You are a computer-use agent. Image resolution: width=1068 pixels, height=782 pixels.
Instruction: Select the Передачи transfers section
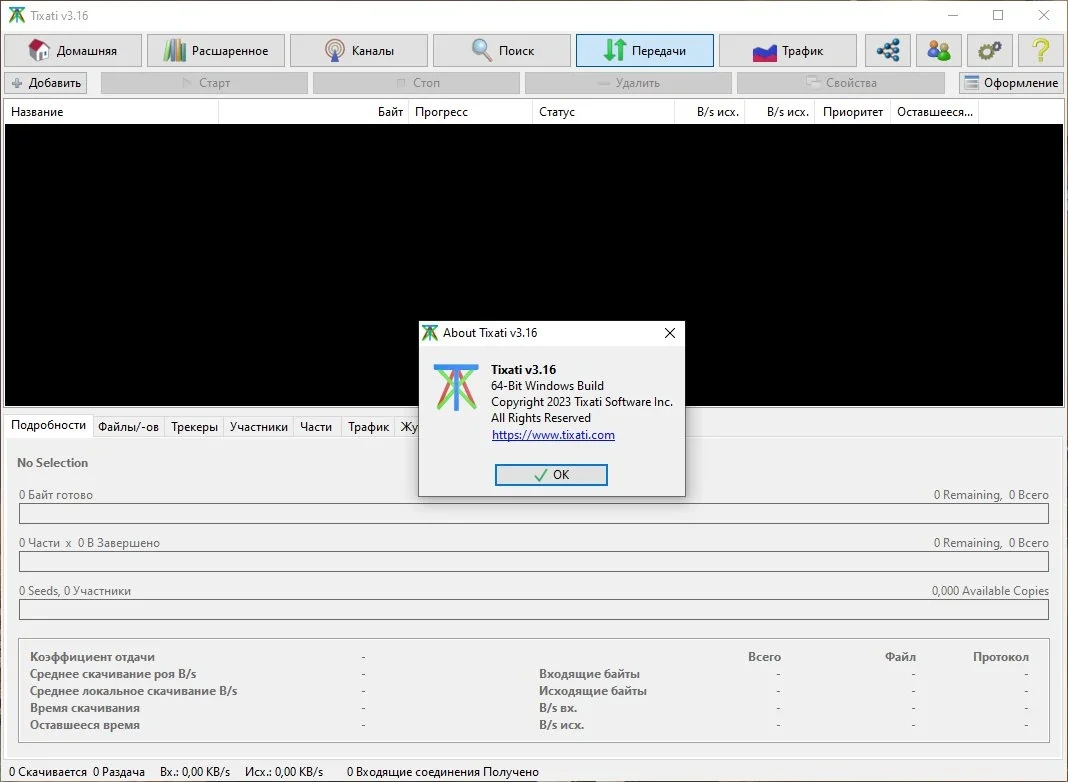pos(645,50)
